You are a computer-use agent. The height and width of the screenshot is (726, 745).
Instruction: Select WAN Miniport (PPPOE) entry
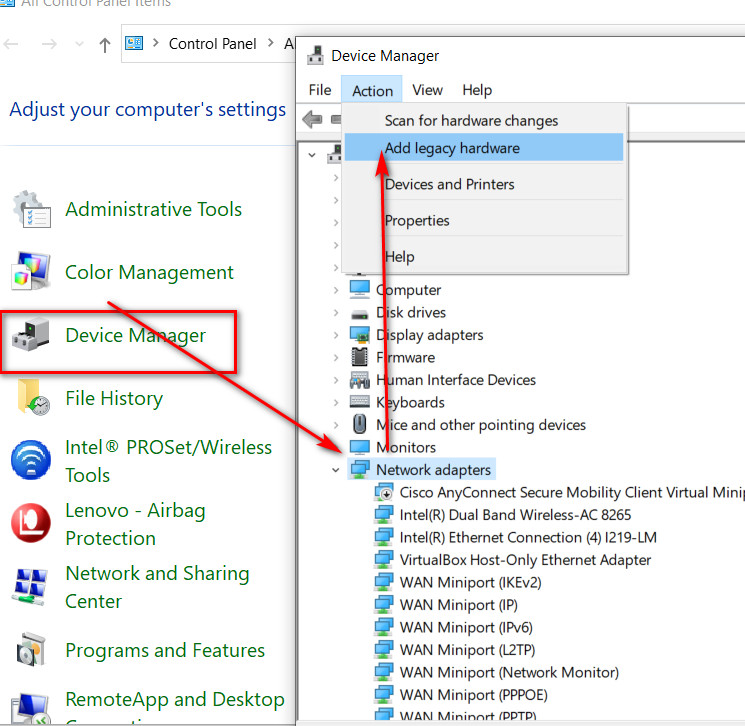[x=473, y=695]
